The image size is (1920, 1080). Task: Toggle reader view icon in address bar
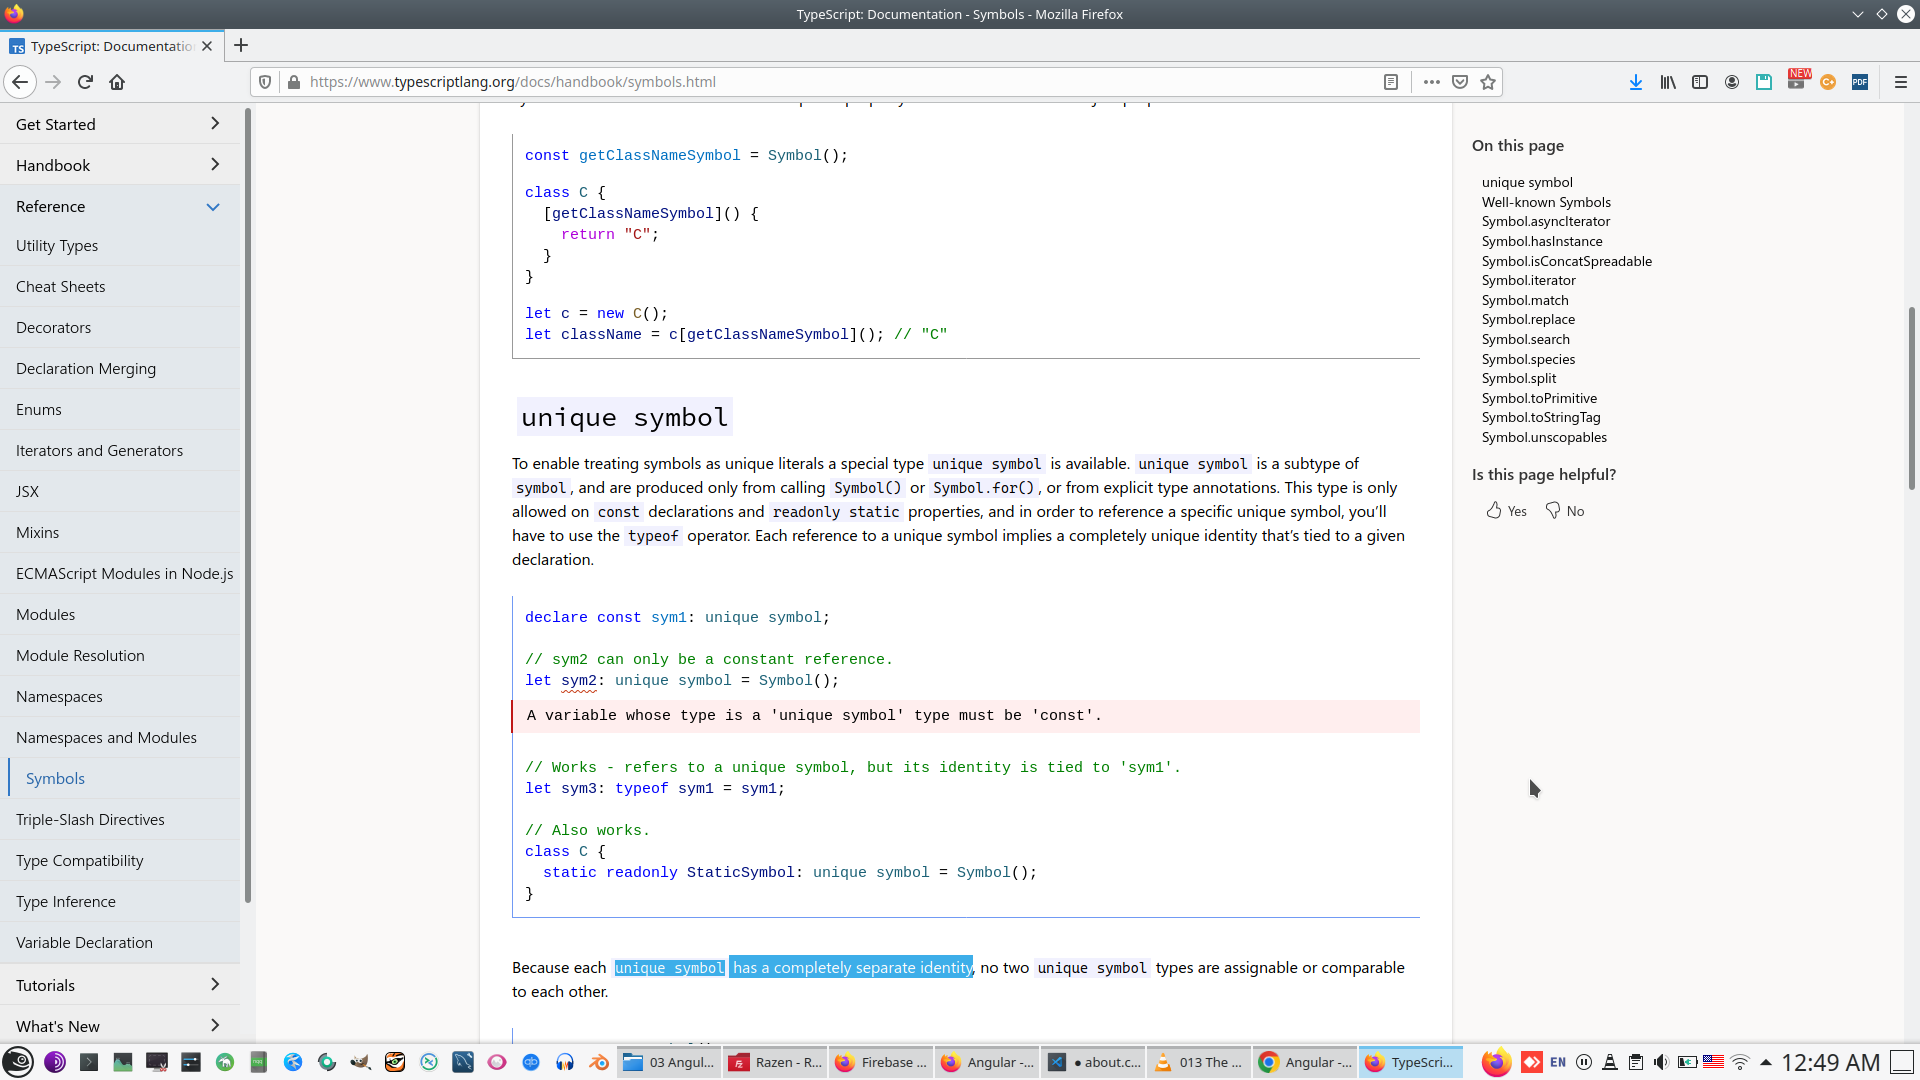coord(1390,82)
